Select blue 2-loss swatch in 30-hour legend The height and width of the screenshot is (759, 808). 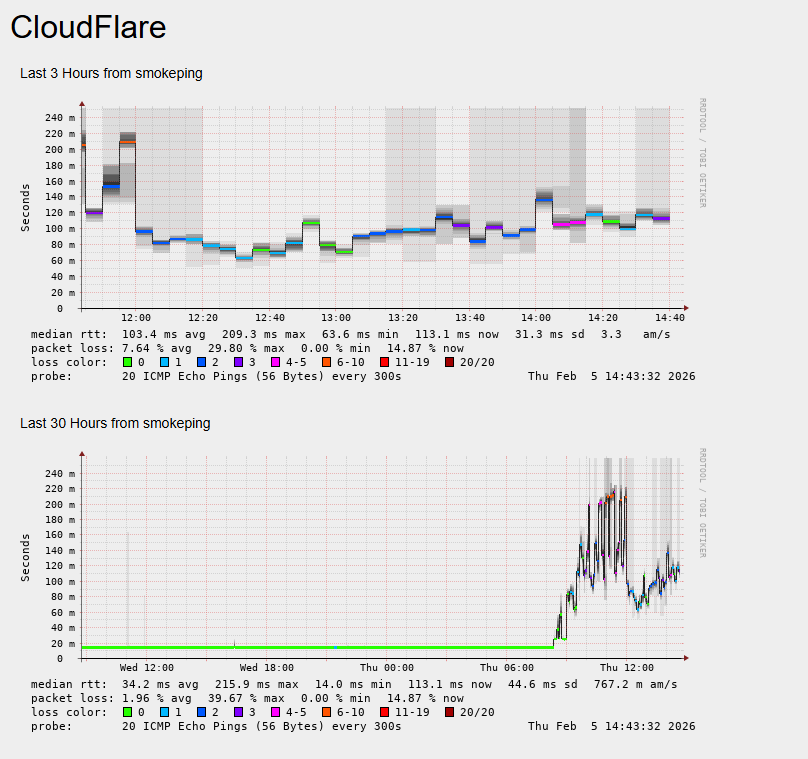(201, 712)
